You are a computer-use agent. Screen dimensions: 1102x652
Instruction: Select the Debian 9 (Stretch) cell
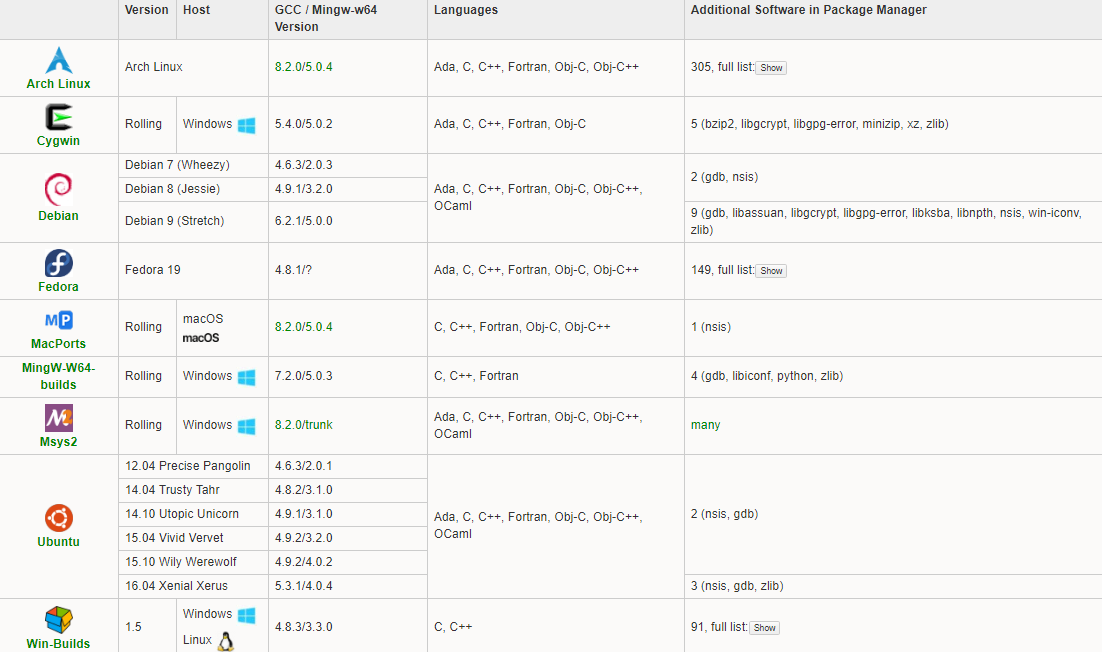[193, 221]
